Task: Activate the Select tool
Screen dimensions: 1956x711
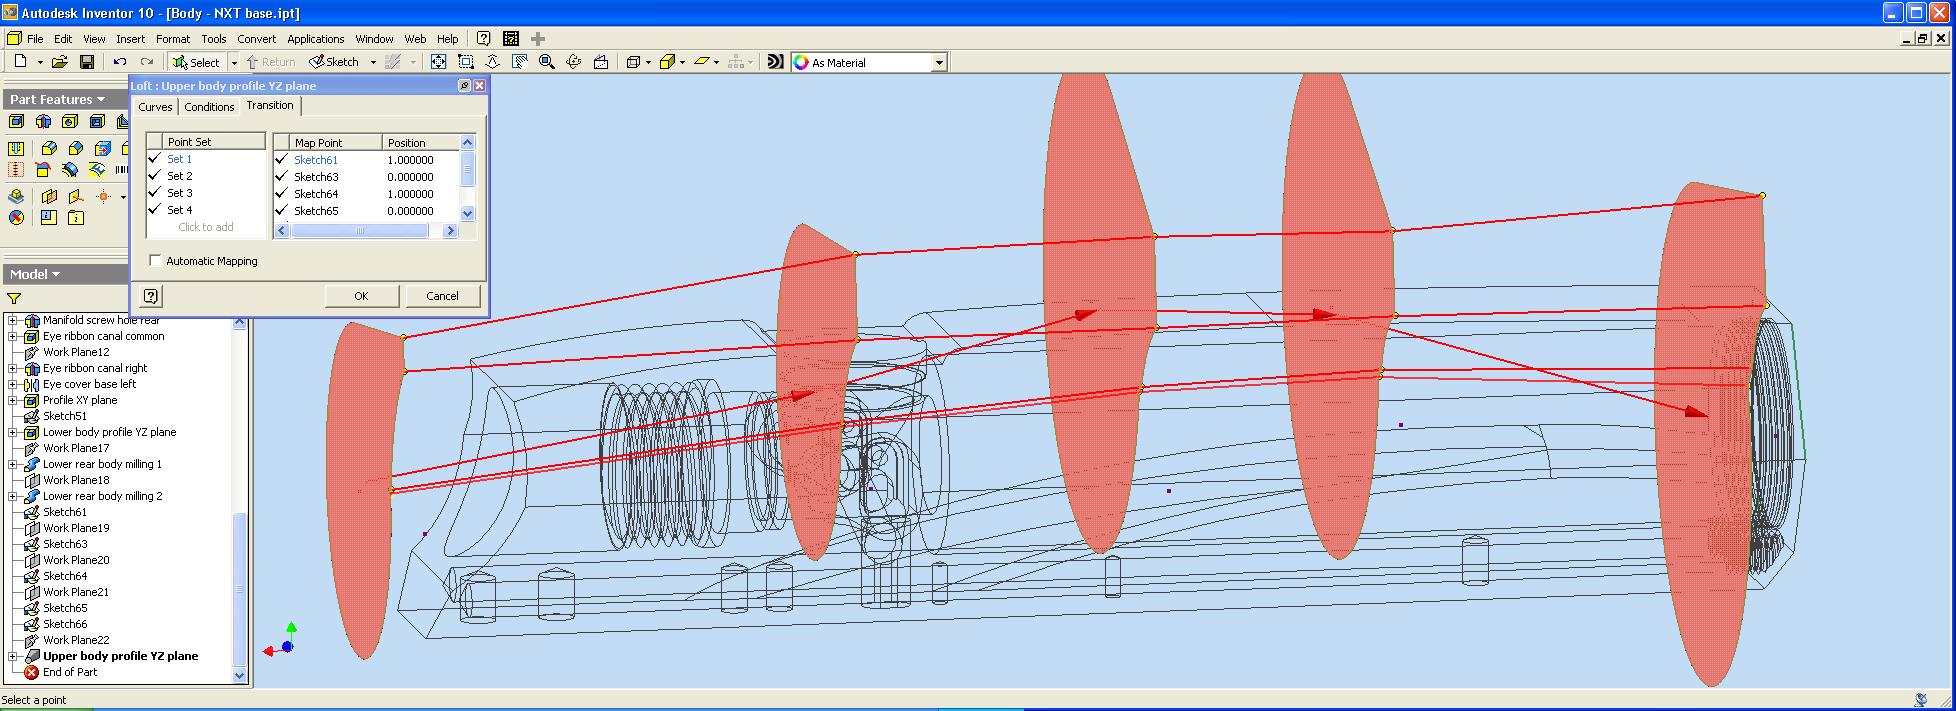Action: coord(197,62)
